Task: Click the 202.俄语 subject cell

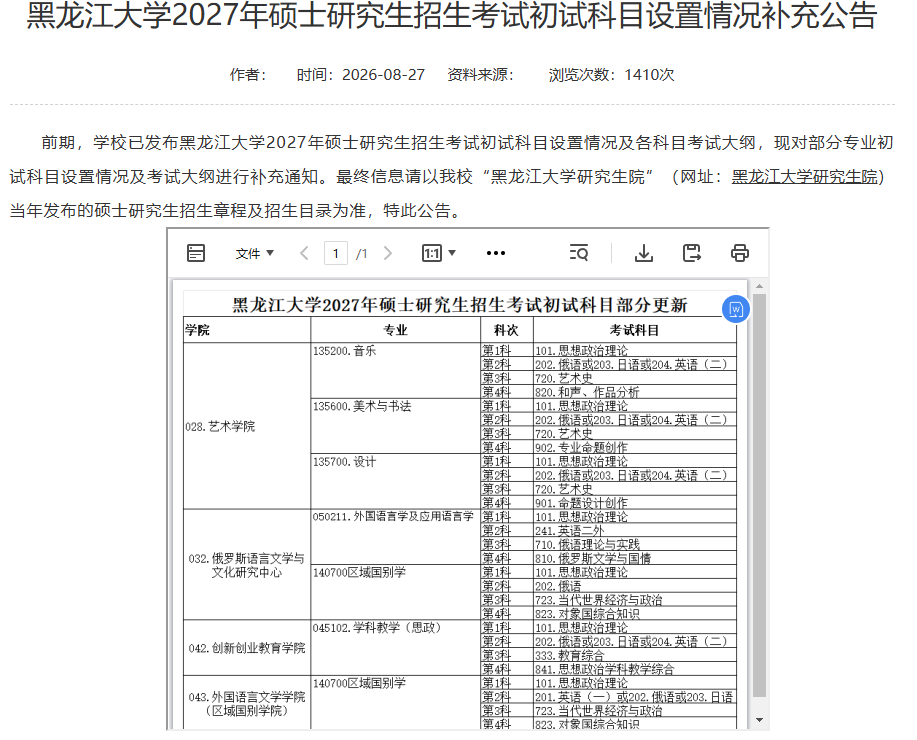Action: pyautogui.click(x=635, y=586)
